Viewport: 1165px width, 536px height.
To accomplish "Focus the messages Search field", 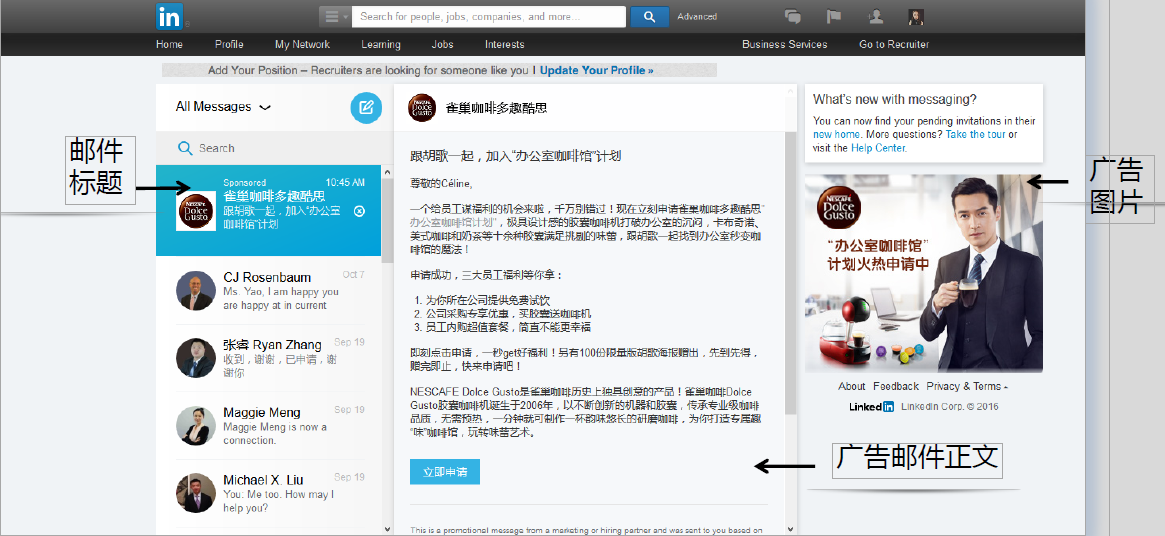I will tap(268, 148).
